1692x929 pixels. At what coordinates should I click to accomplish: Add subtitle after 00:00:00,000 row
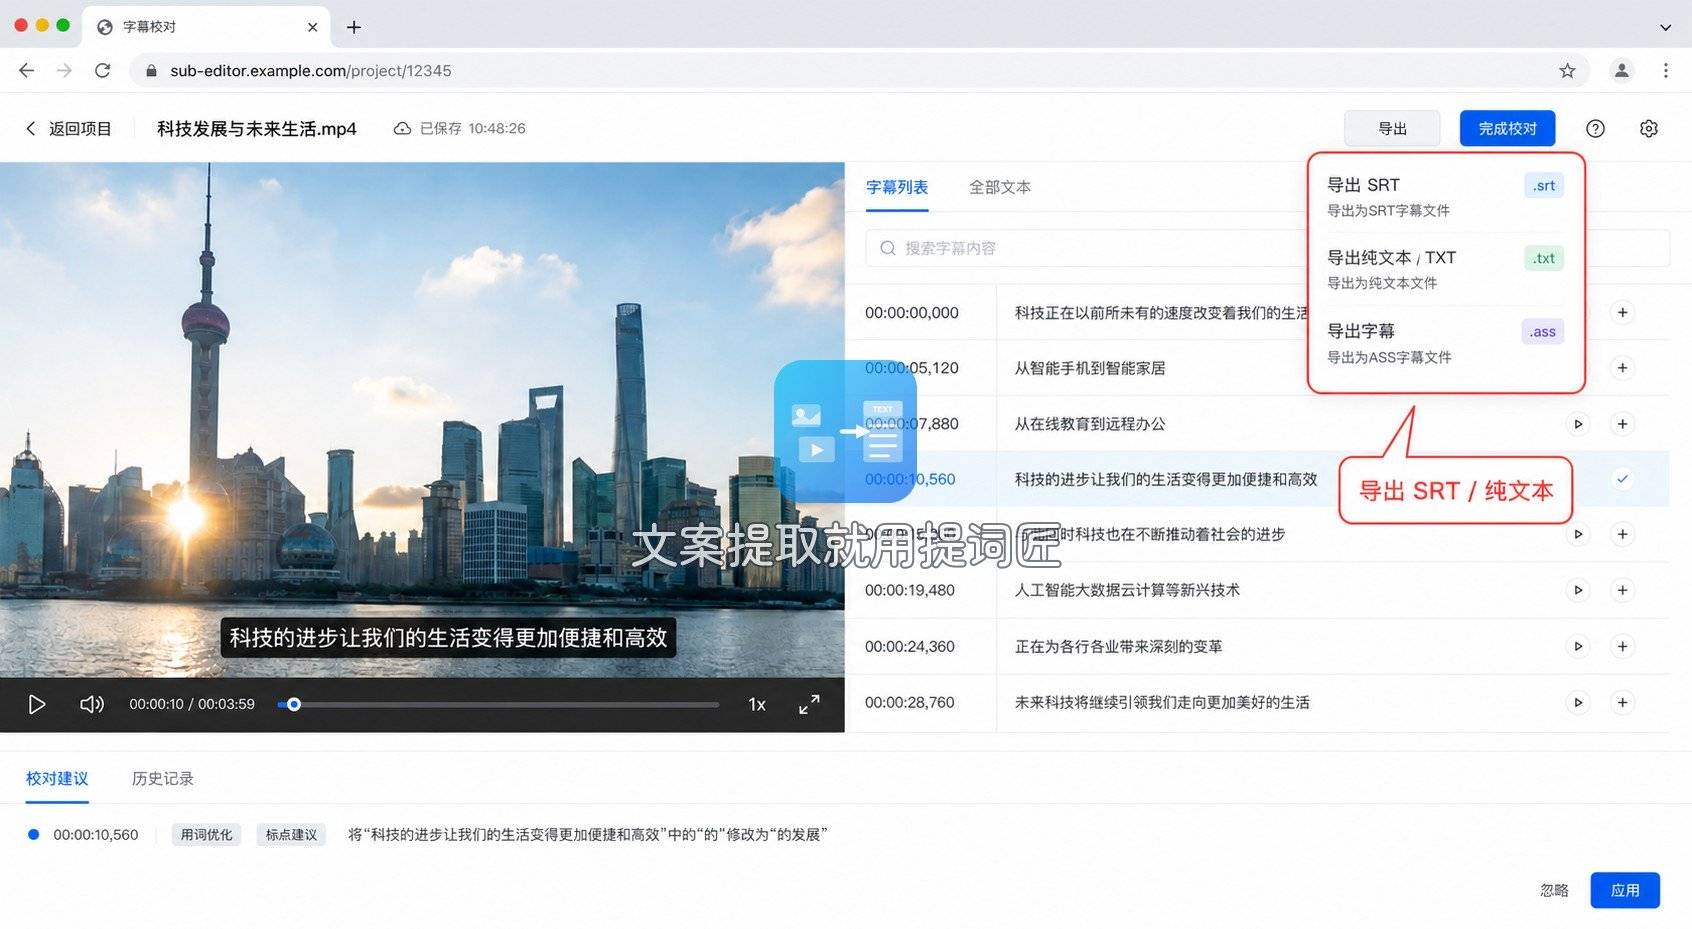point(1622,313)
